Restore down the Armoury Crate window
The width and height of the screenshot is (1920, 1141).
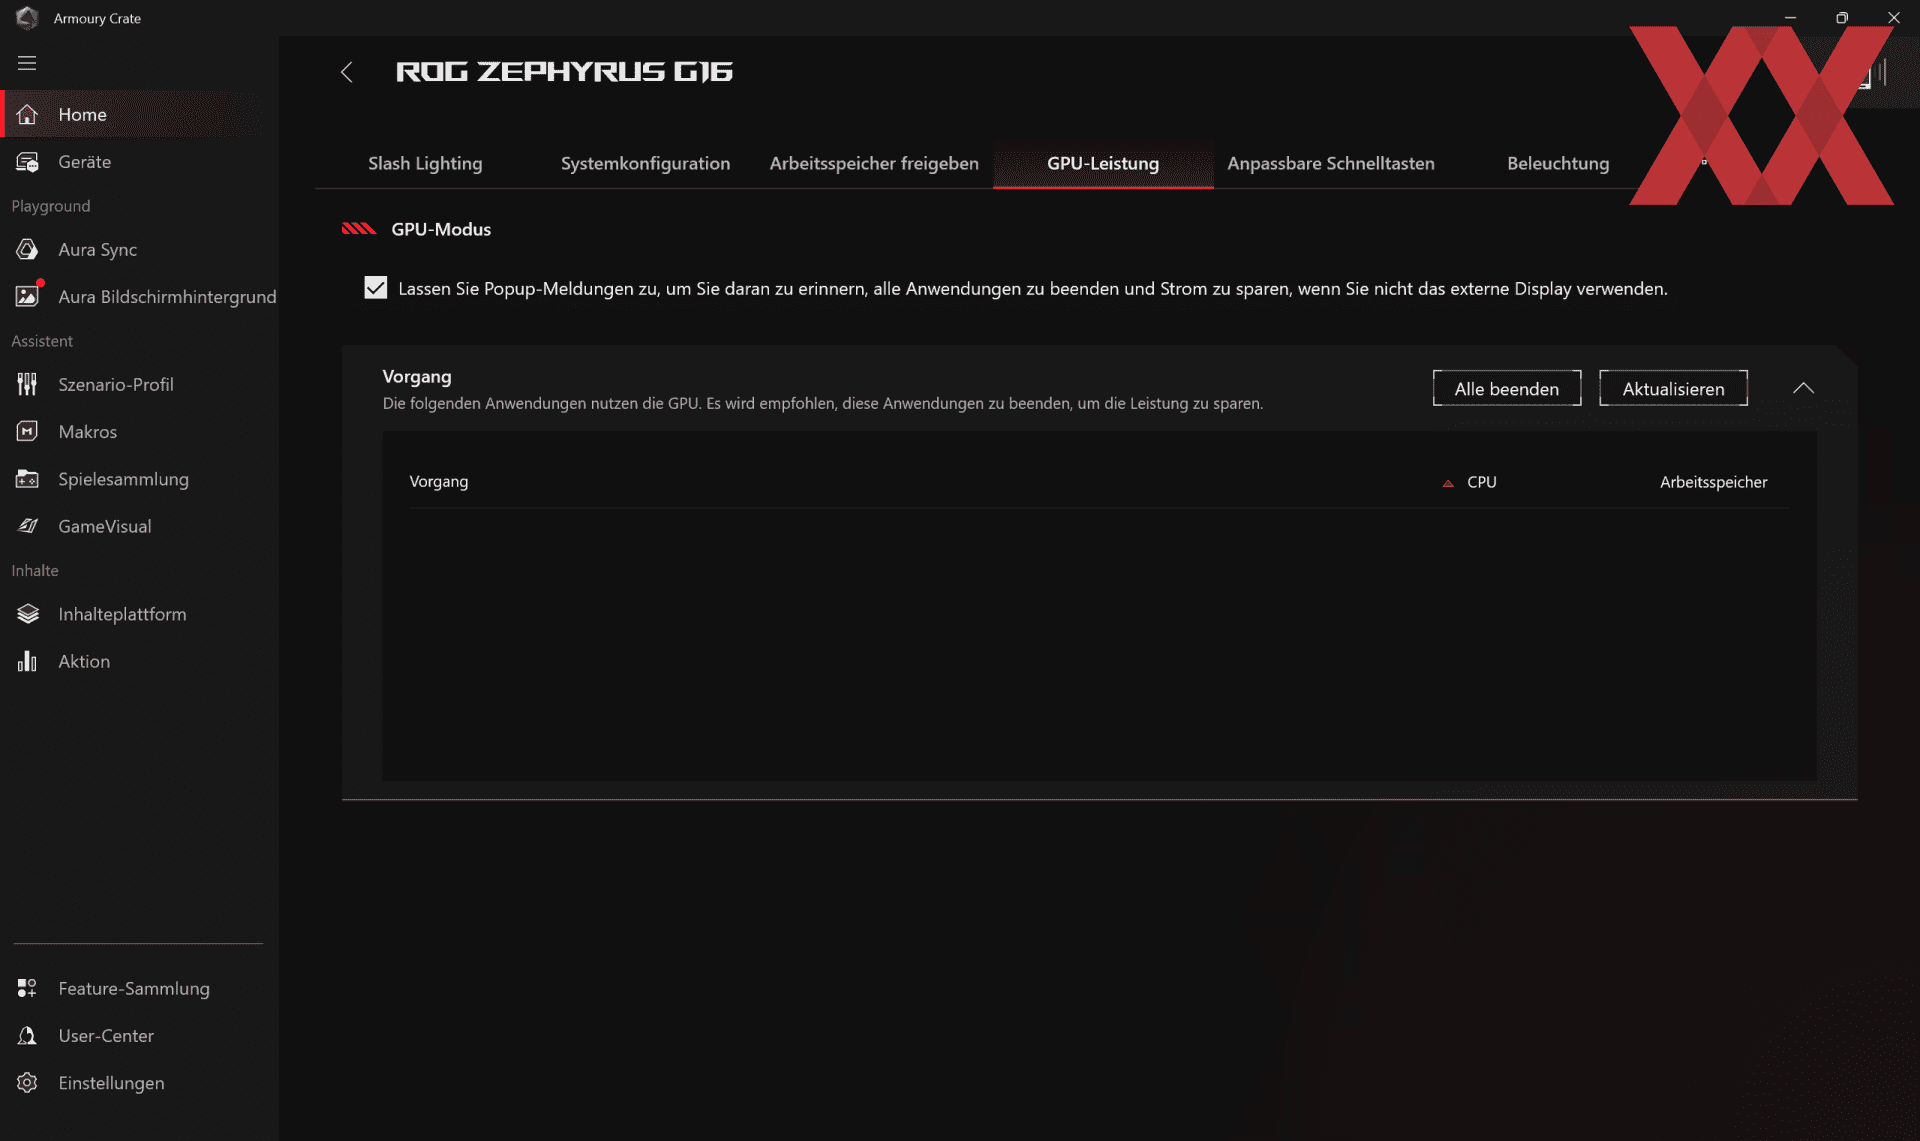[1842, 18]
